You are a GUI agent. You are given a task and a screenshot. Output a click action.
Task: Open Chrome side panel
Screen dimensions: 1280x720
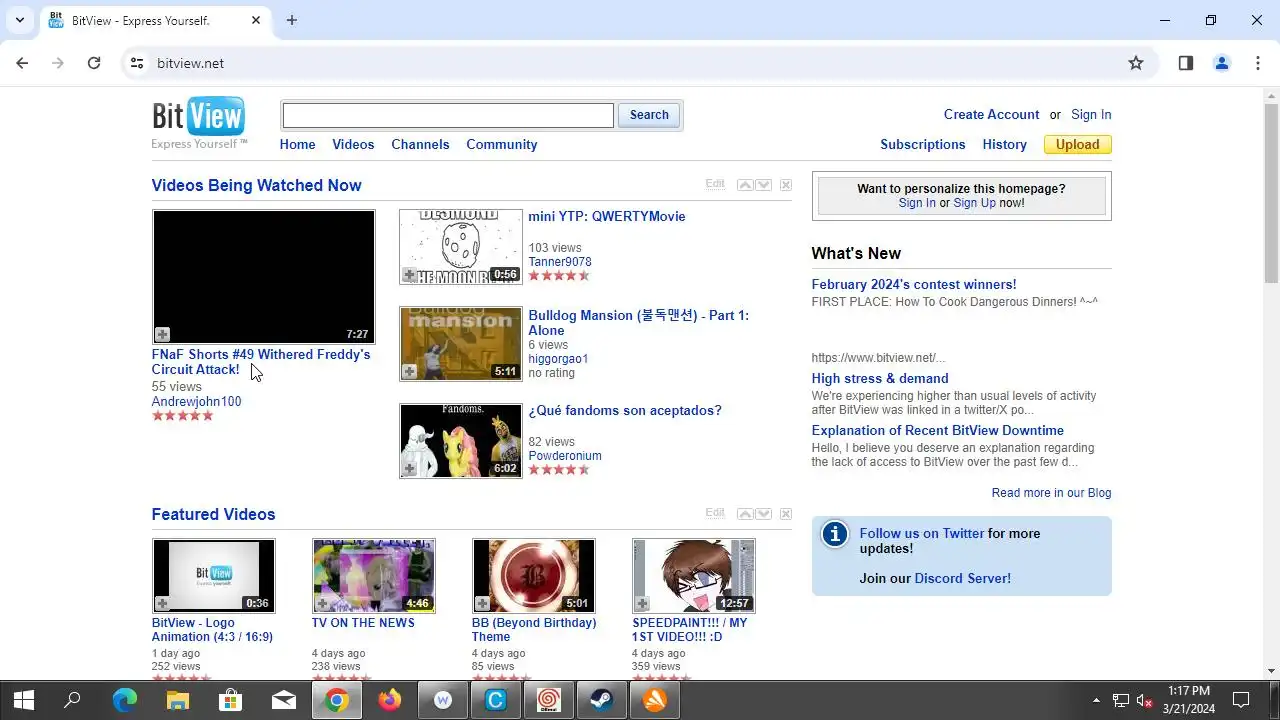click(x=1186, y=63)
